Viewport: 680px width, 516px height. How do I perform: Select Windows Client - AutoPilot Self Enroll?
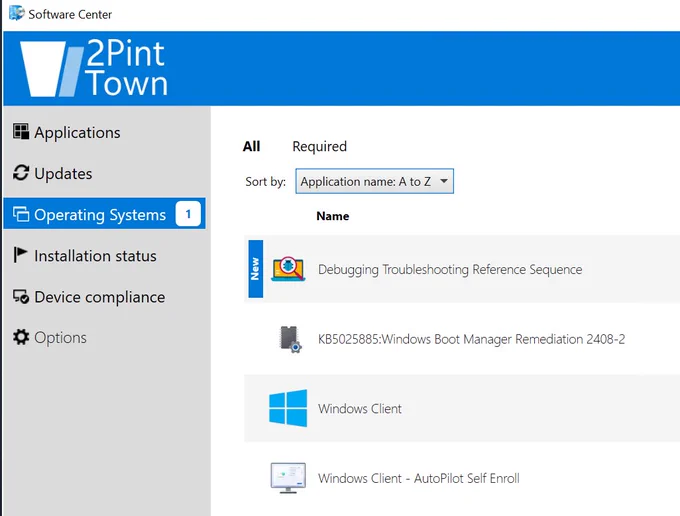[419, 478]
